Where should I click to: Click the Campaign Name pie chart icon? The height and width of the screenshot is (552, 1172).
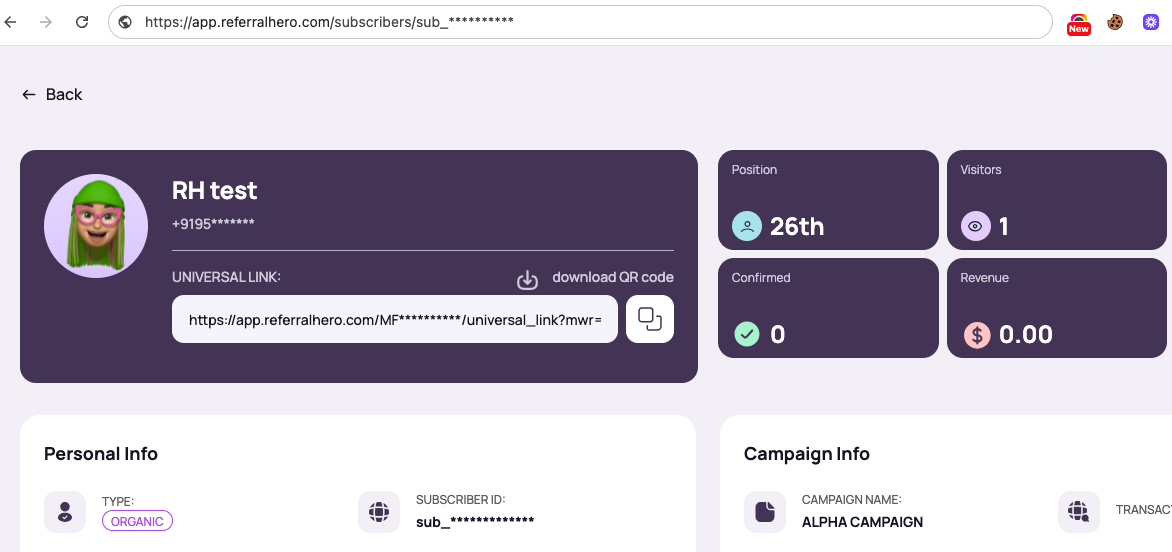click(x=765, y=512)
